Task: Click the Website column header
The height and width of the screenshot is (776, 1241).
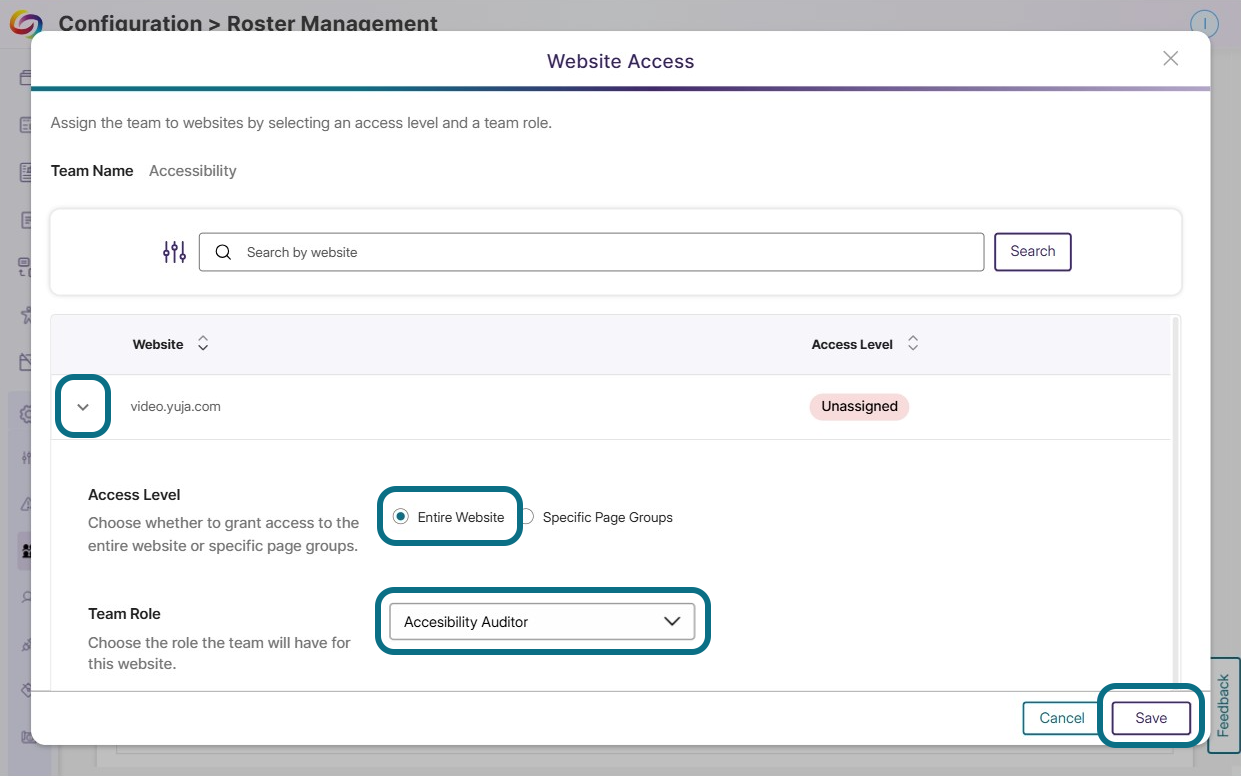Action: click(x=158, y=344)
